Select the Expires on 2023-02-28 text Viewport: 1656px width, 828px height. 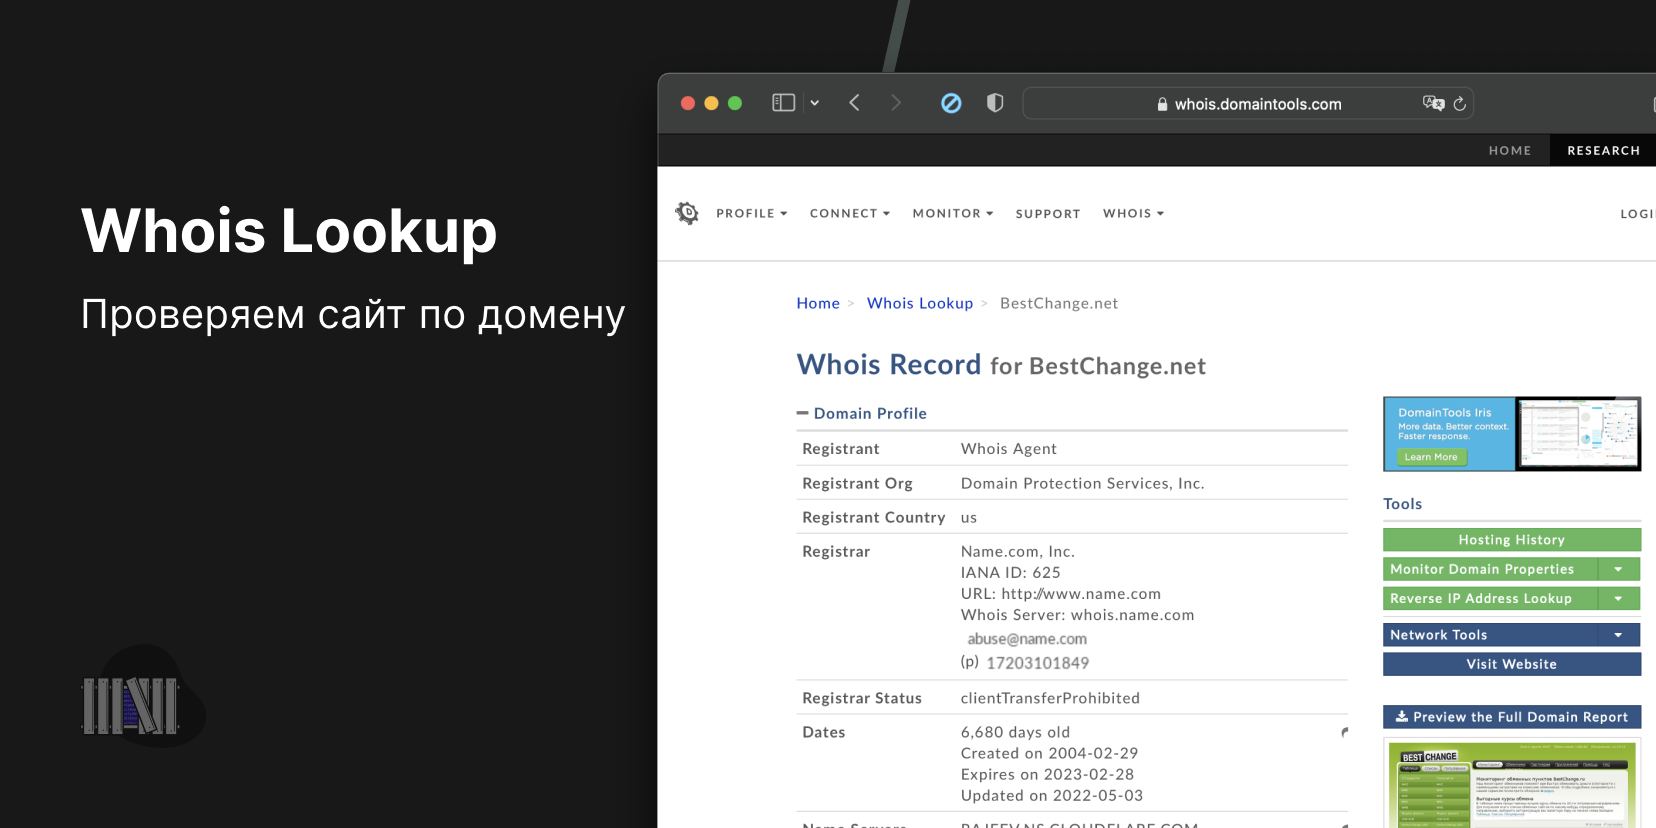pyautogui.click(x=1048, y=774)
